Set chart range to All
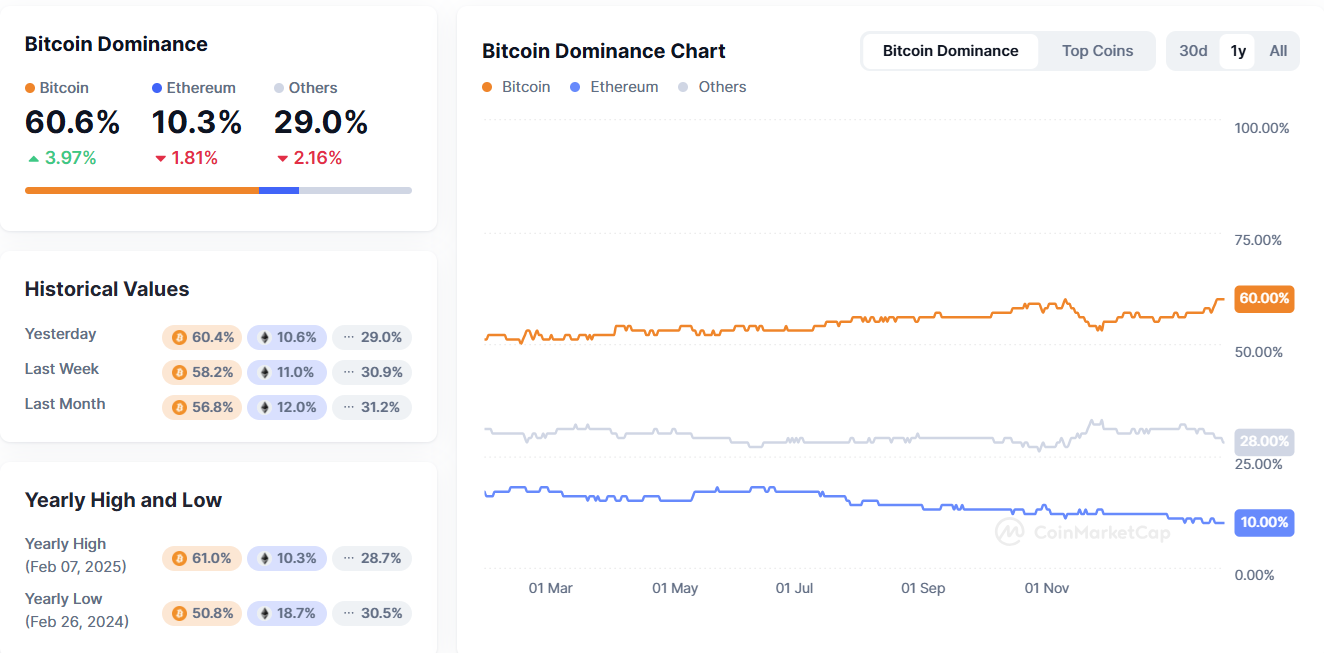The width and height of the screenshot is (1324, 653). [1278, 51]
